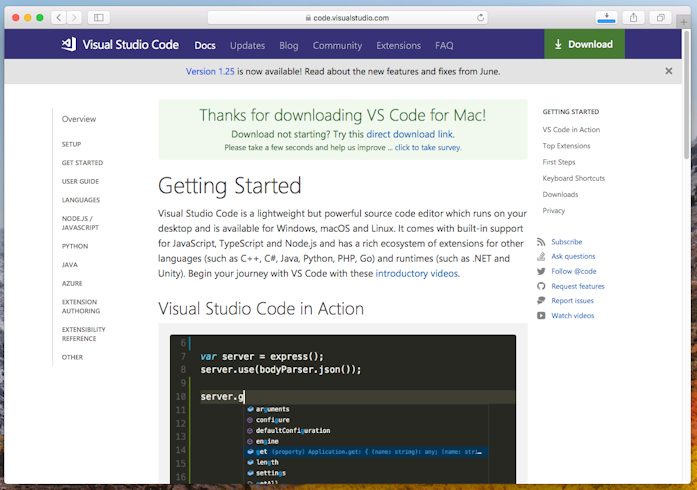
Task: Expand the PYTHON section
Action: (75, 246)
